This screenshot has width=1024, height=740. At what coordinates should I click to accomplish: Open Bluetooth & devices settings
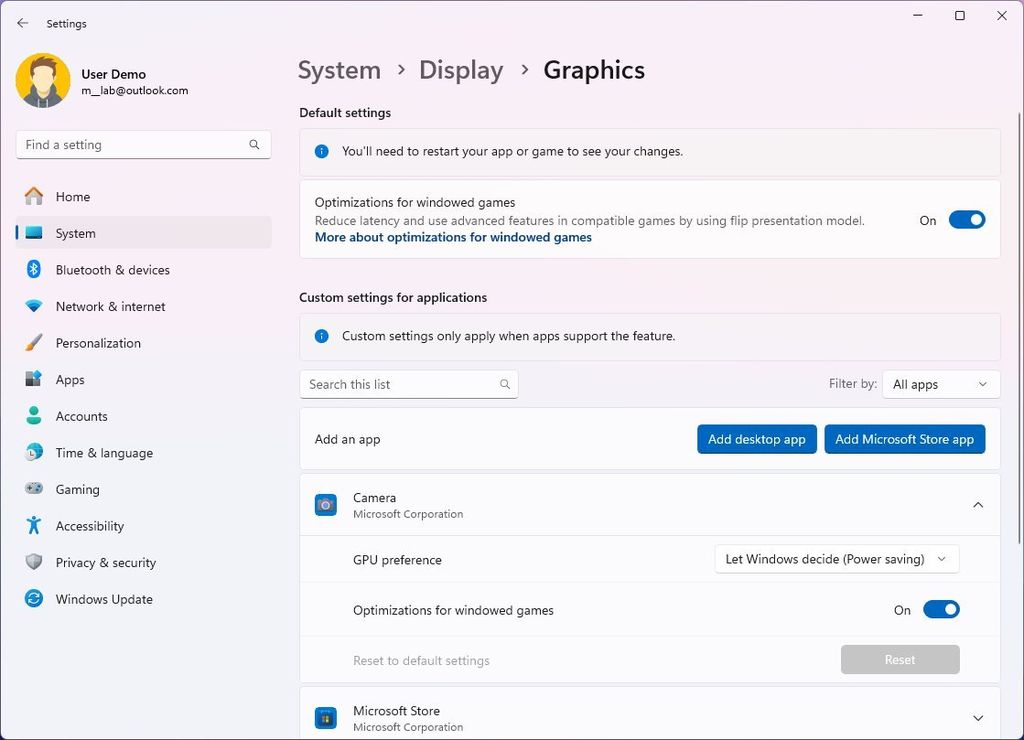[112, 269]
